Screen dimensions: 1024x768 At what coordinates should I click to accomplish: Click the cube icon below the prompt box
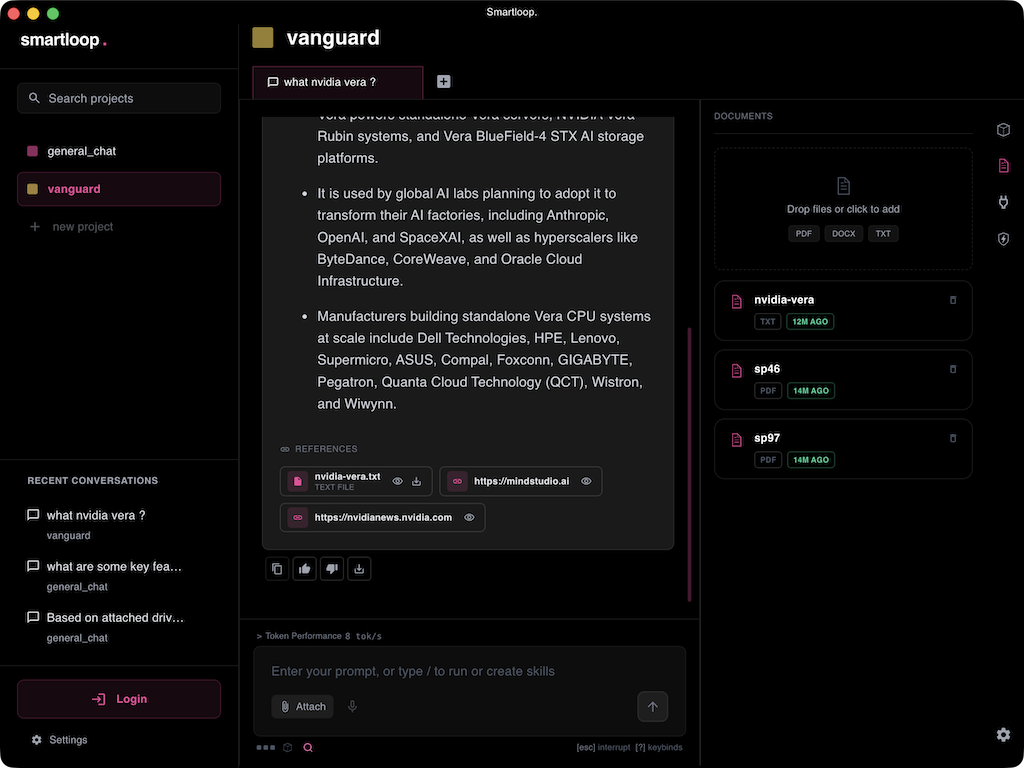287,748
